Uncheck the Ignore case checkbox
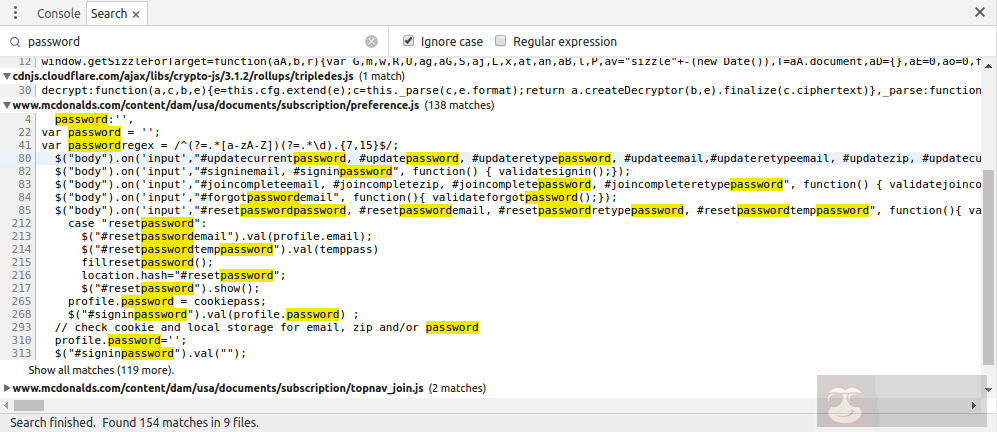 click(408, 41)
